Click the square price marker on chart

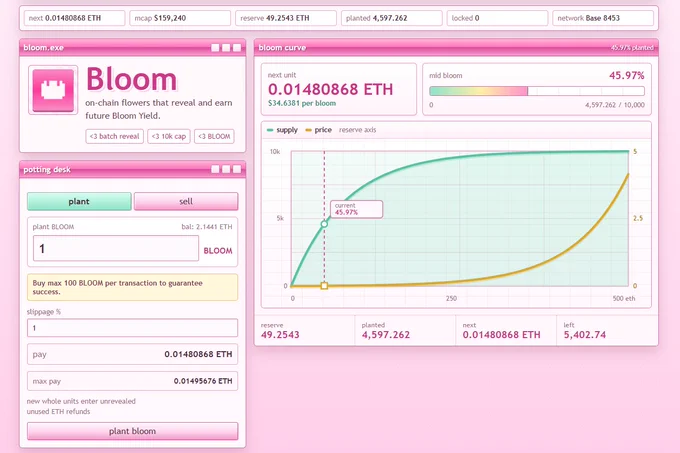click(324, 286)
